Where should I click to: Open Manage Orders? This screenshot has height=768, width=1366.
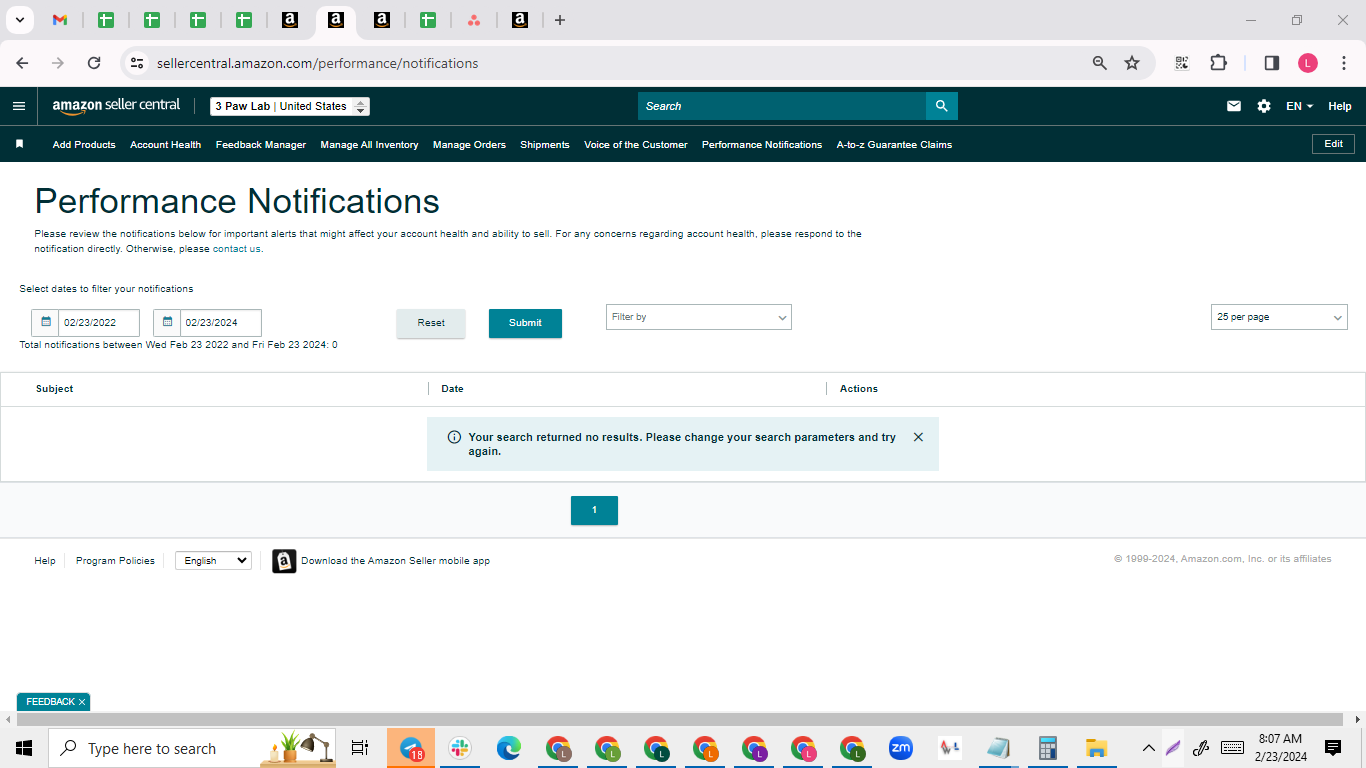pos(469,144)
